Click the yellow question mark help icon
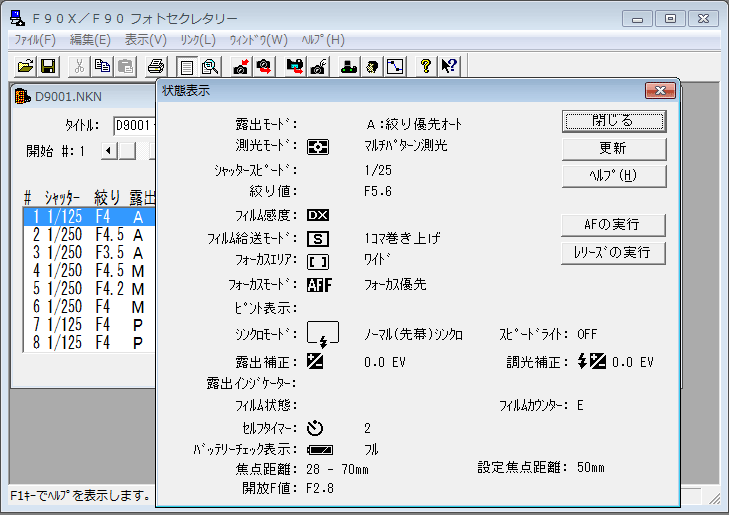729x515 pixels. pos(426,66)
